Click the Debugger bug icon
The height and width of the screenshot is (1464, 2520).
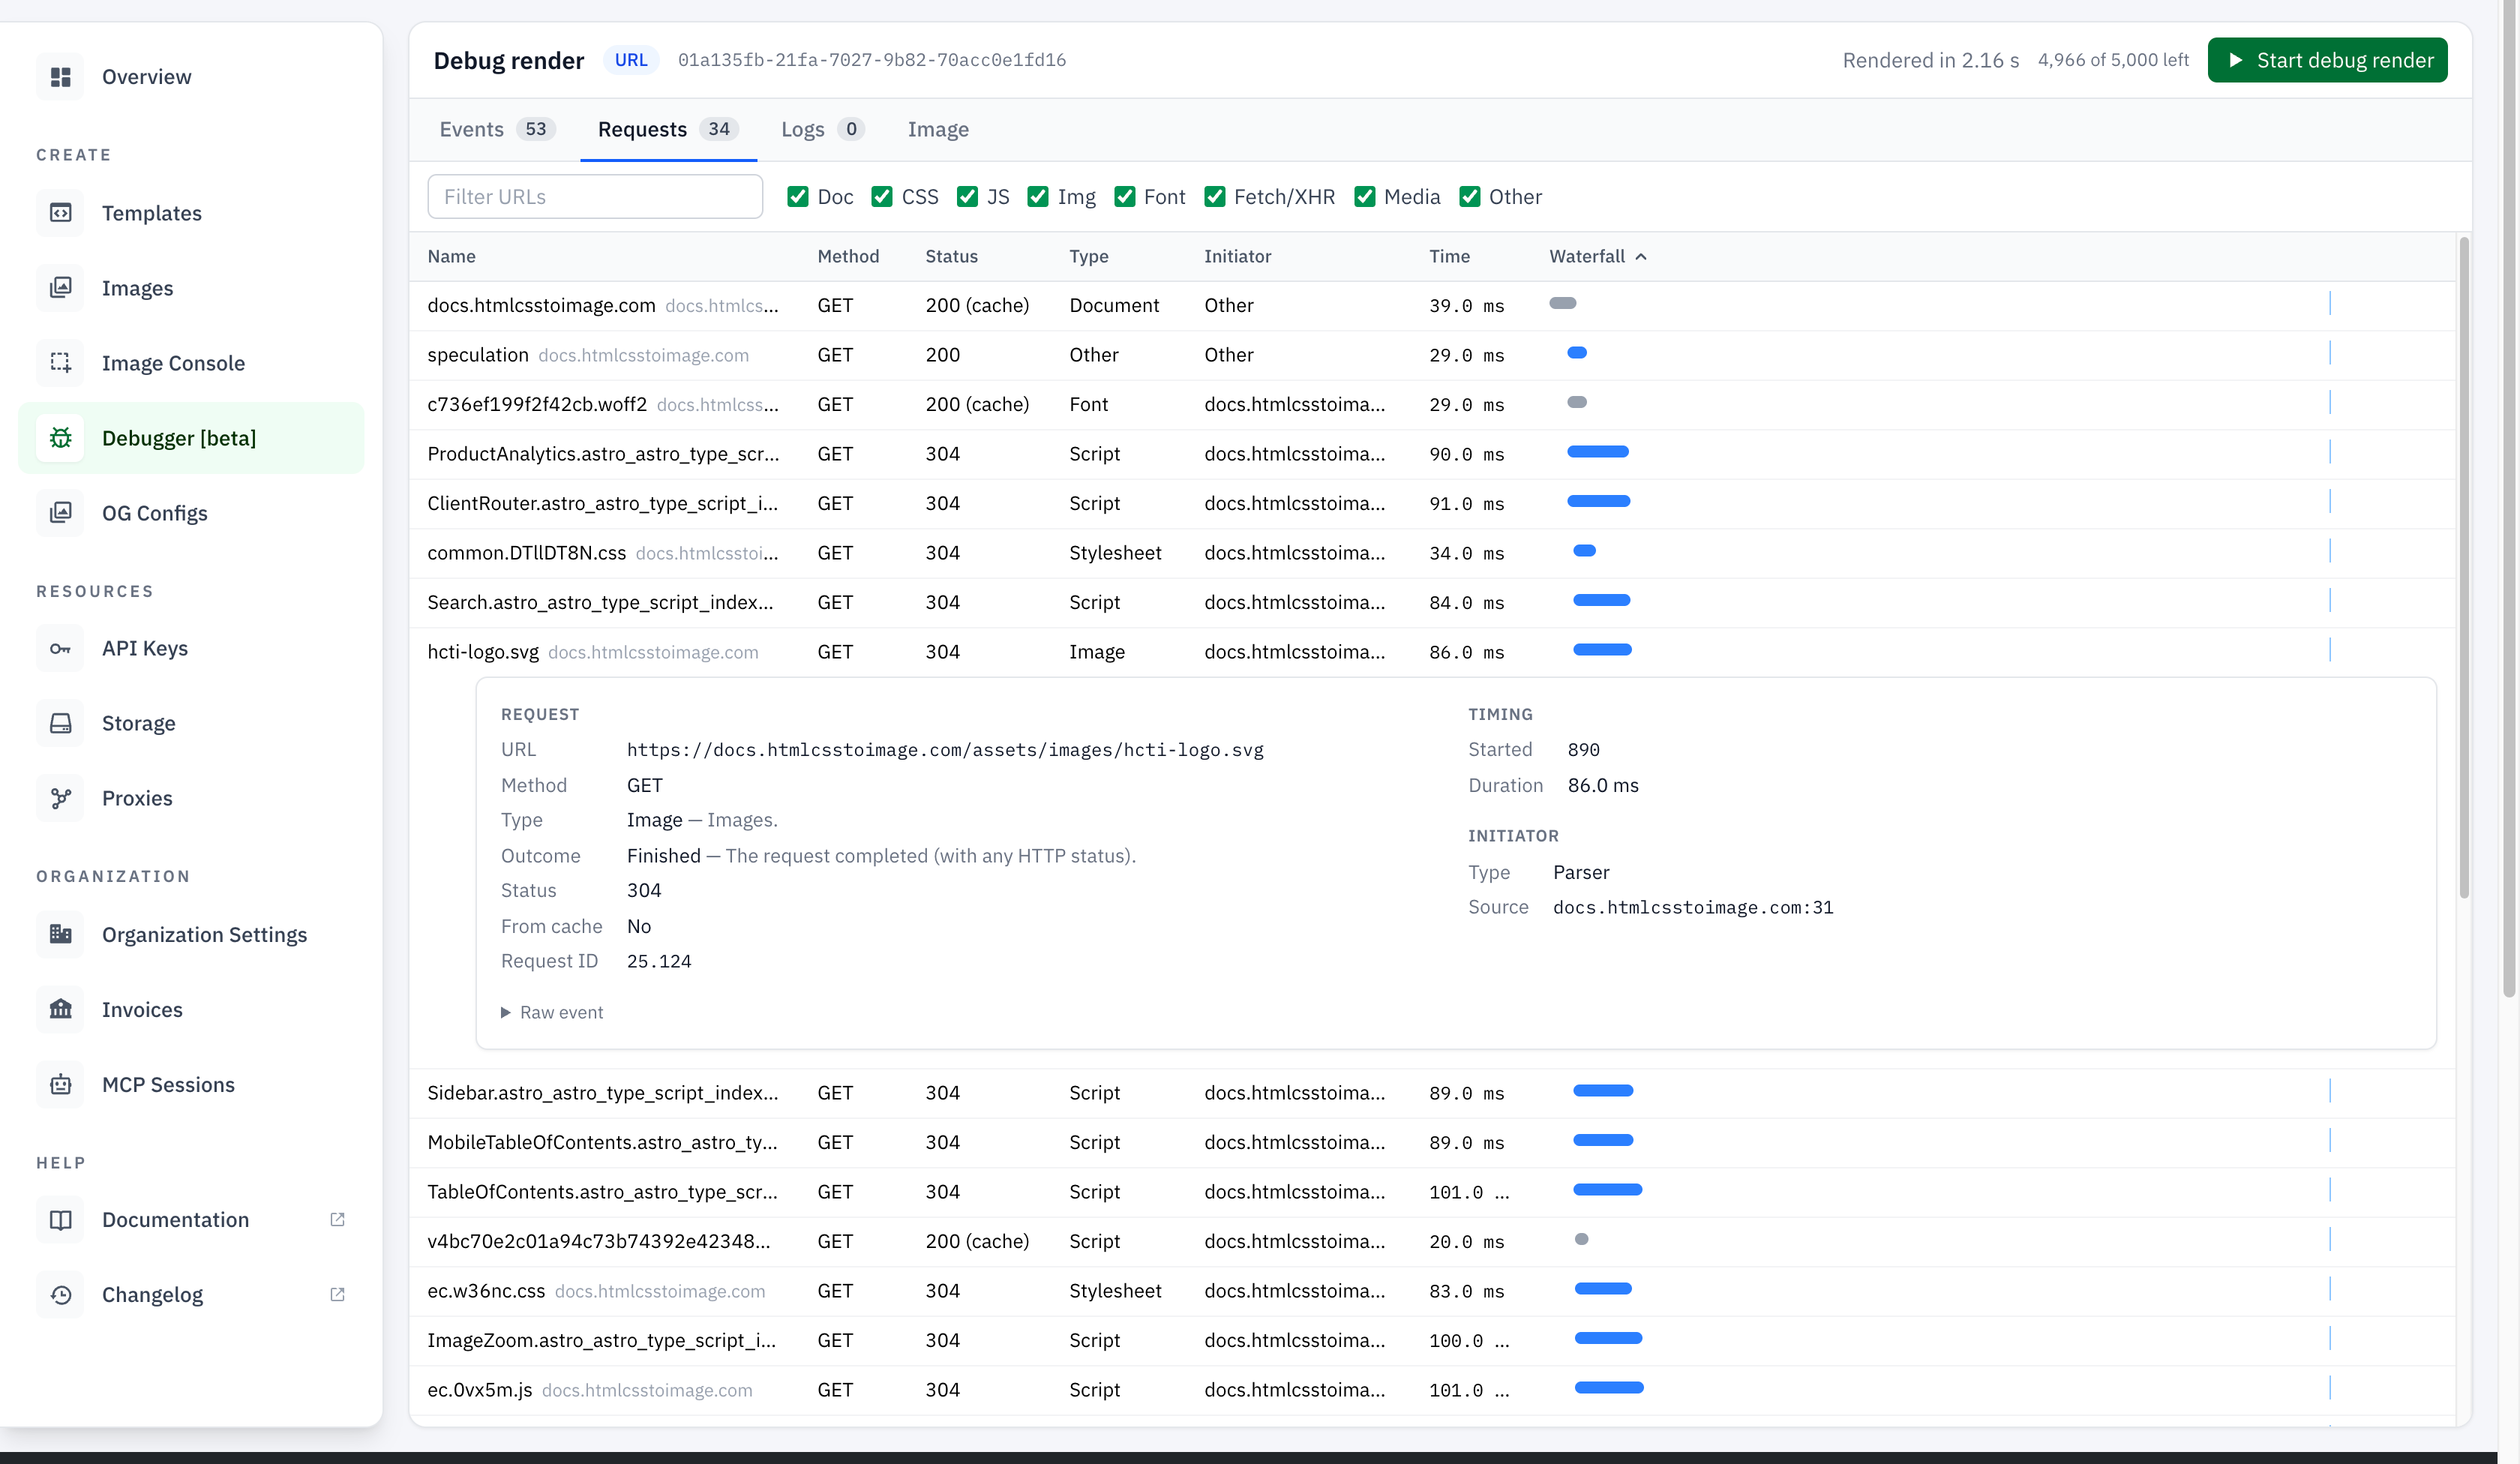point(61,438)
